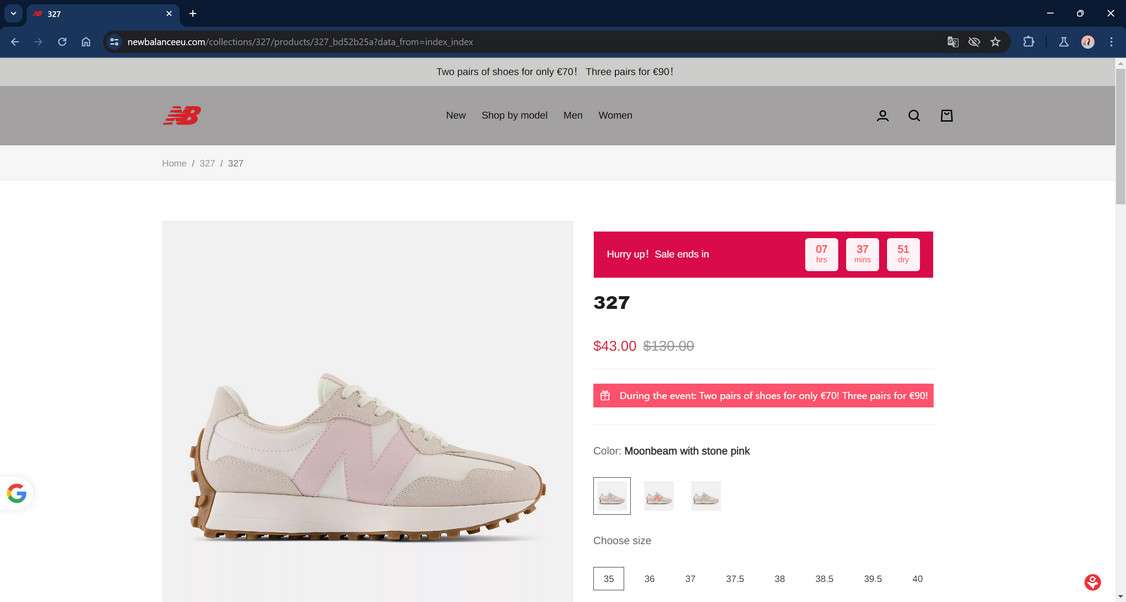This screenshot has height=602, width=1126.
Task: Open the Women menu item
Action: [x=615, y=116]
